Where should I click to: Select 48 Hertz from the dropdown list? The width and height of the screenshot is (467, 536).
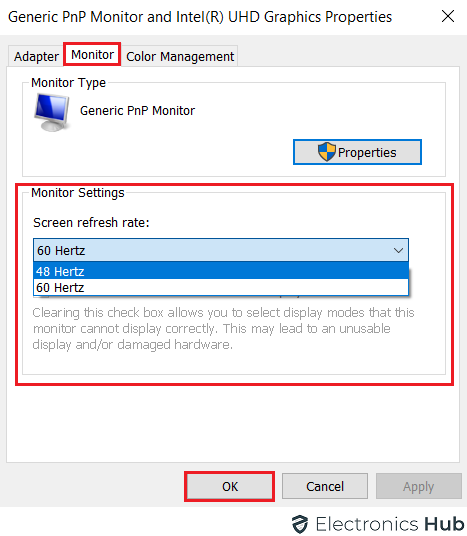point(221,271)
